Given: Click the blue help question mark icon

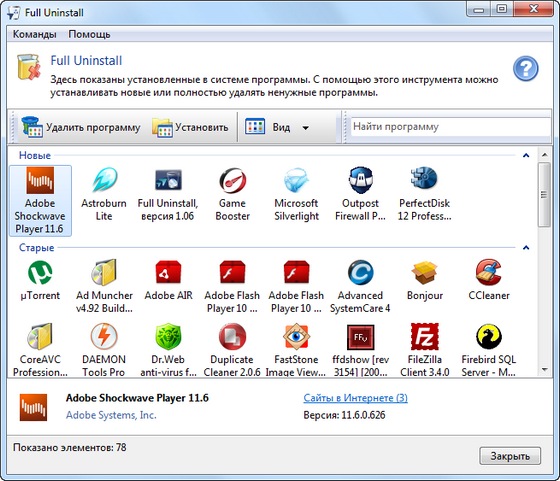Looking at the screenshot, I should [526, 68].
